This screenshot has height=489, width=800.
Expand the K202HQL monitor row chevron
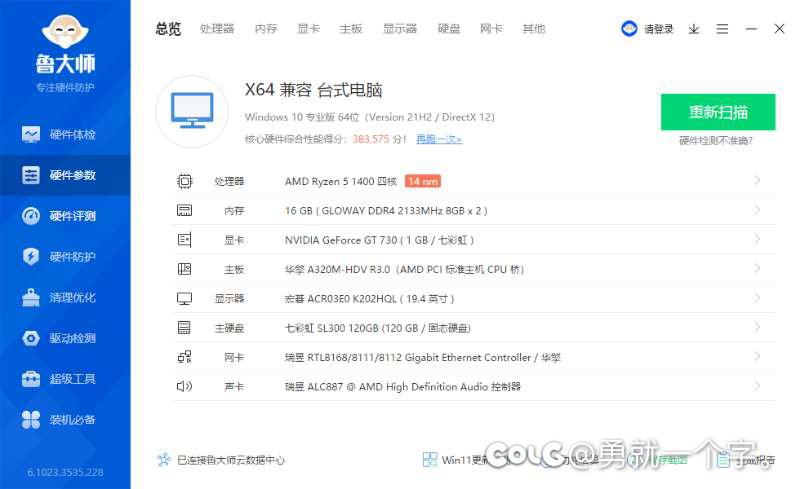pyautogui.click(x=757, y=298)
